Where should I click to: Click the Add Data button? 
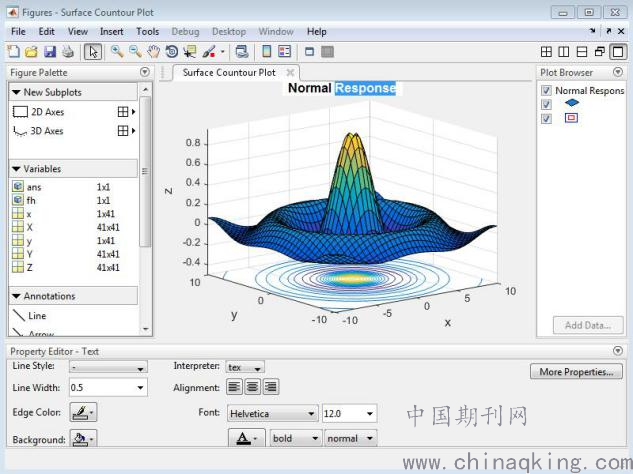pyautogui.click(x=587, y=325)
